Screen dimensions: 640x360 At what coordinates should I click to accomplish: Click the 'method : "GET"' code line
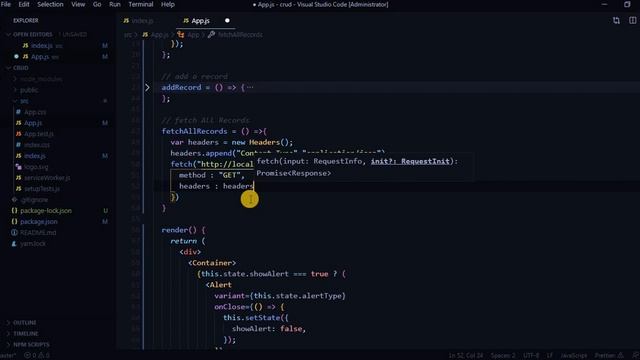[211, 175]
